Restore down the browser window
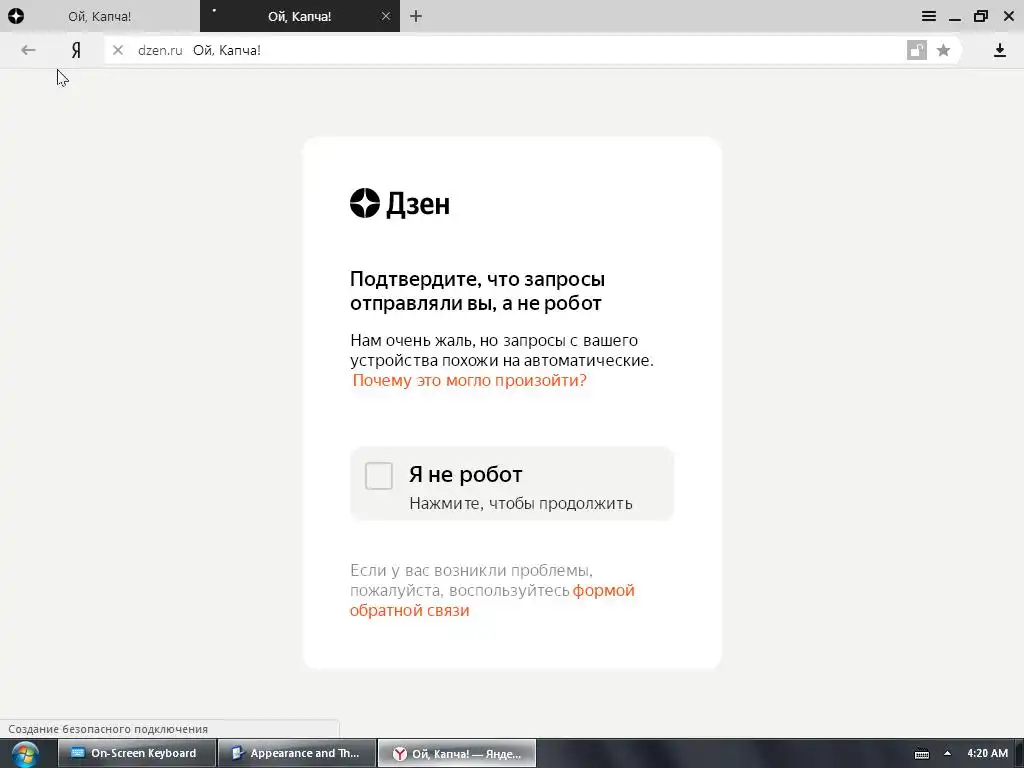This screenshot has height=768, width=1024. pyautogui.click(x=981, y=16)
